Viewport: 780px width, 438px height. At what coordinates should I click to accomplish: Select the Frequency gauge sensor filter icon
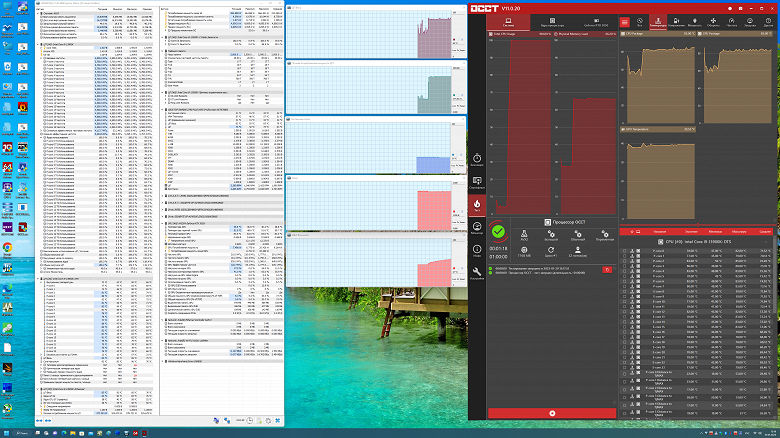click(731, 22)
